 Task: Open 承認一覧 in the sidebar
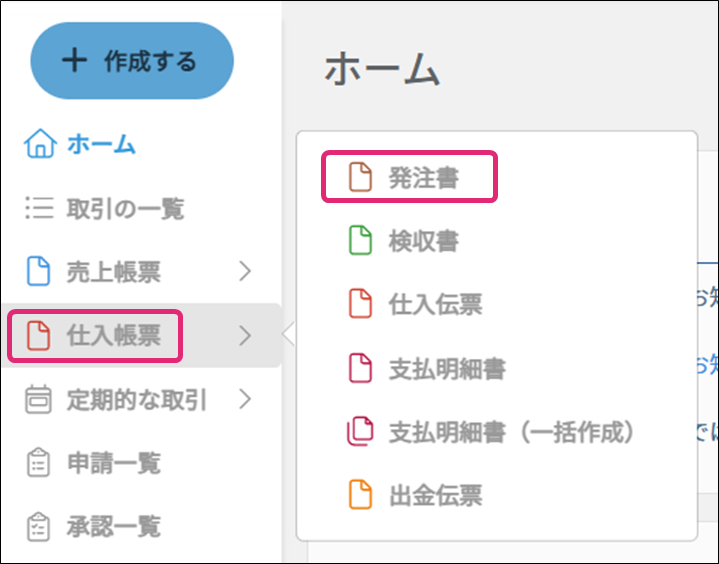[114, 526]
